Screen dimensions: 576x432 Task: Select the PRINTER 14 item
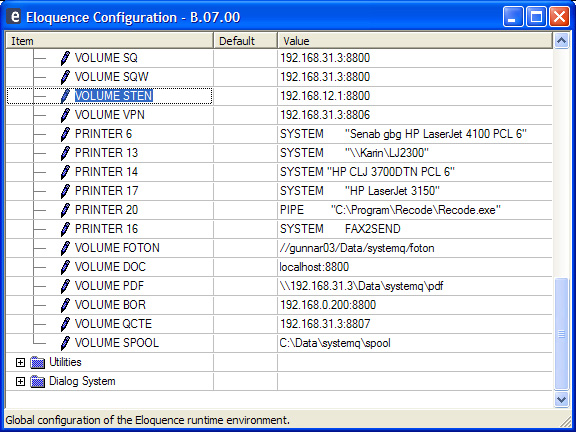tap(107, 172)
